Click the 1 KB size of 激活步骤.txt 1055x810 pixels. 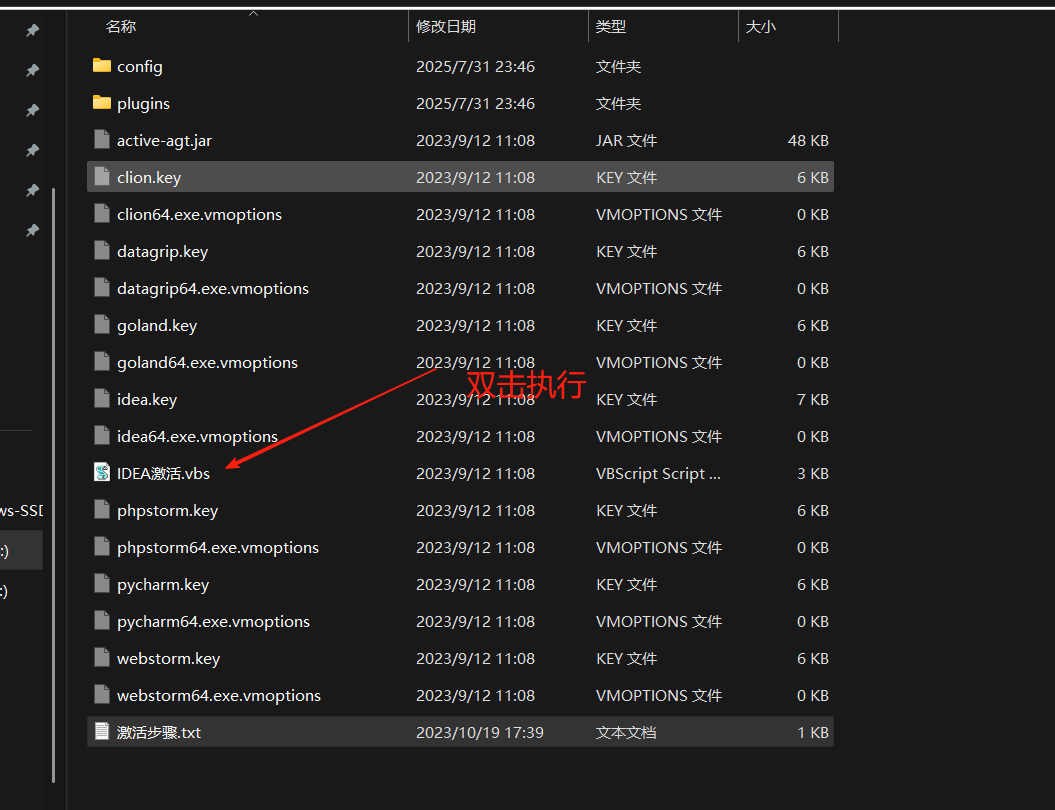tap(813, 733)
